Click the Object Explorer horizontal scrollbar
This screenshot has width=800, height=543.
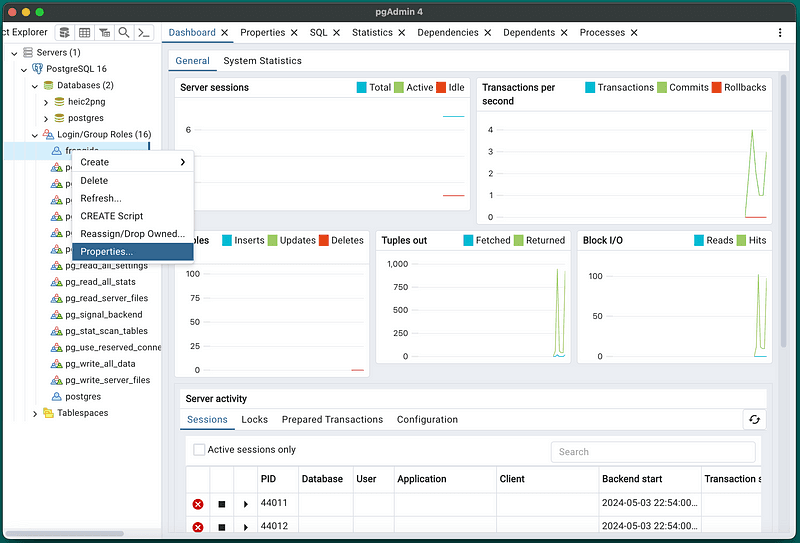[64, 534]
